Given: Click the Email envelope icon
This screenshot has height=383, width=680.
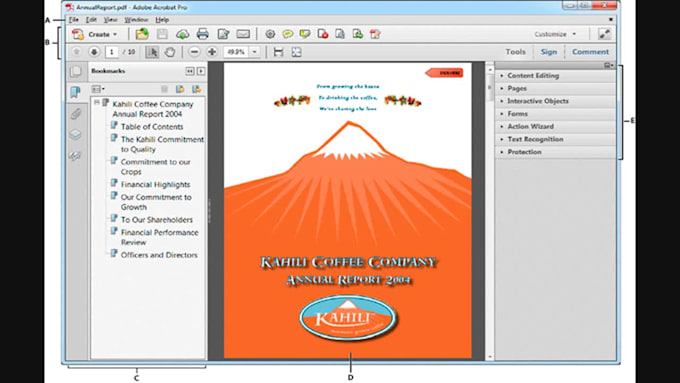Looking at the screenshot, I should [x=243, y=34].
